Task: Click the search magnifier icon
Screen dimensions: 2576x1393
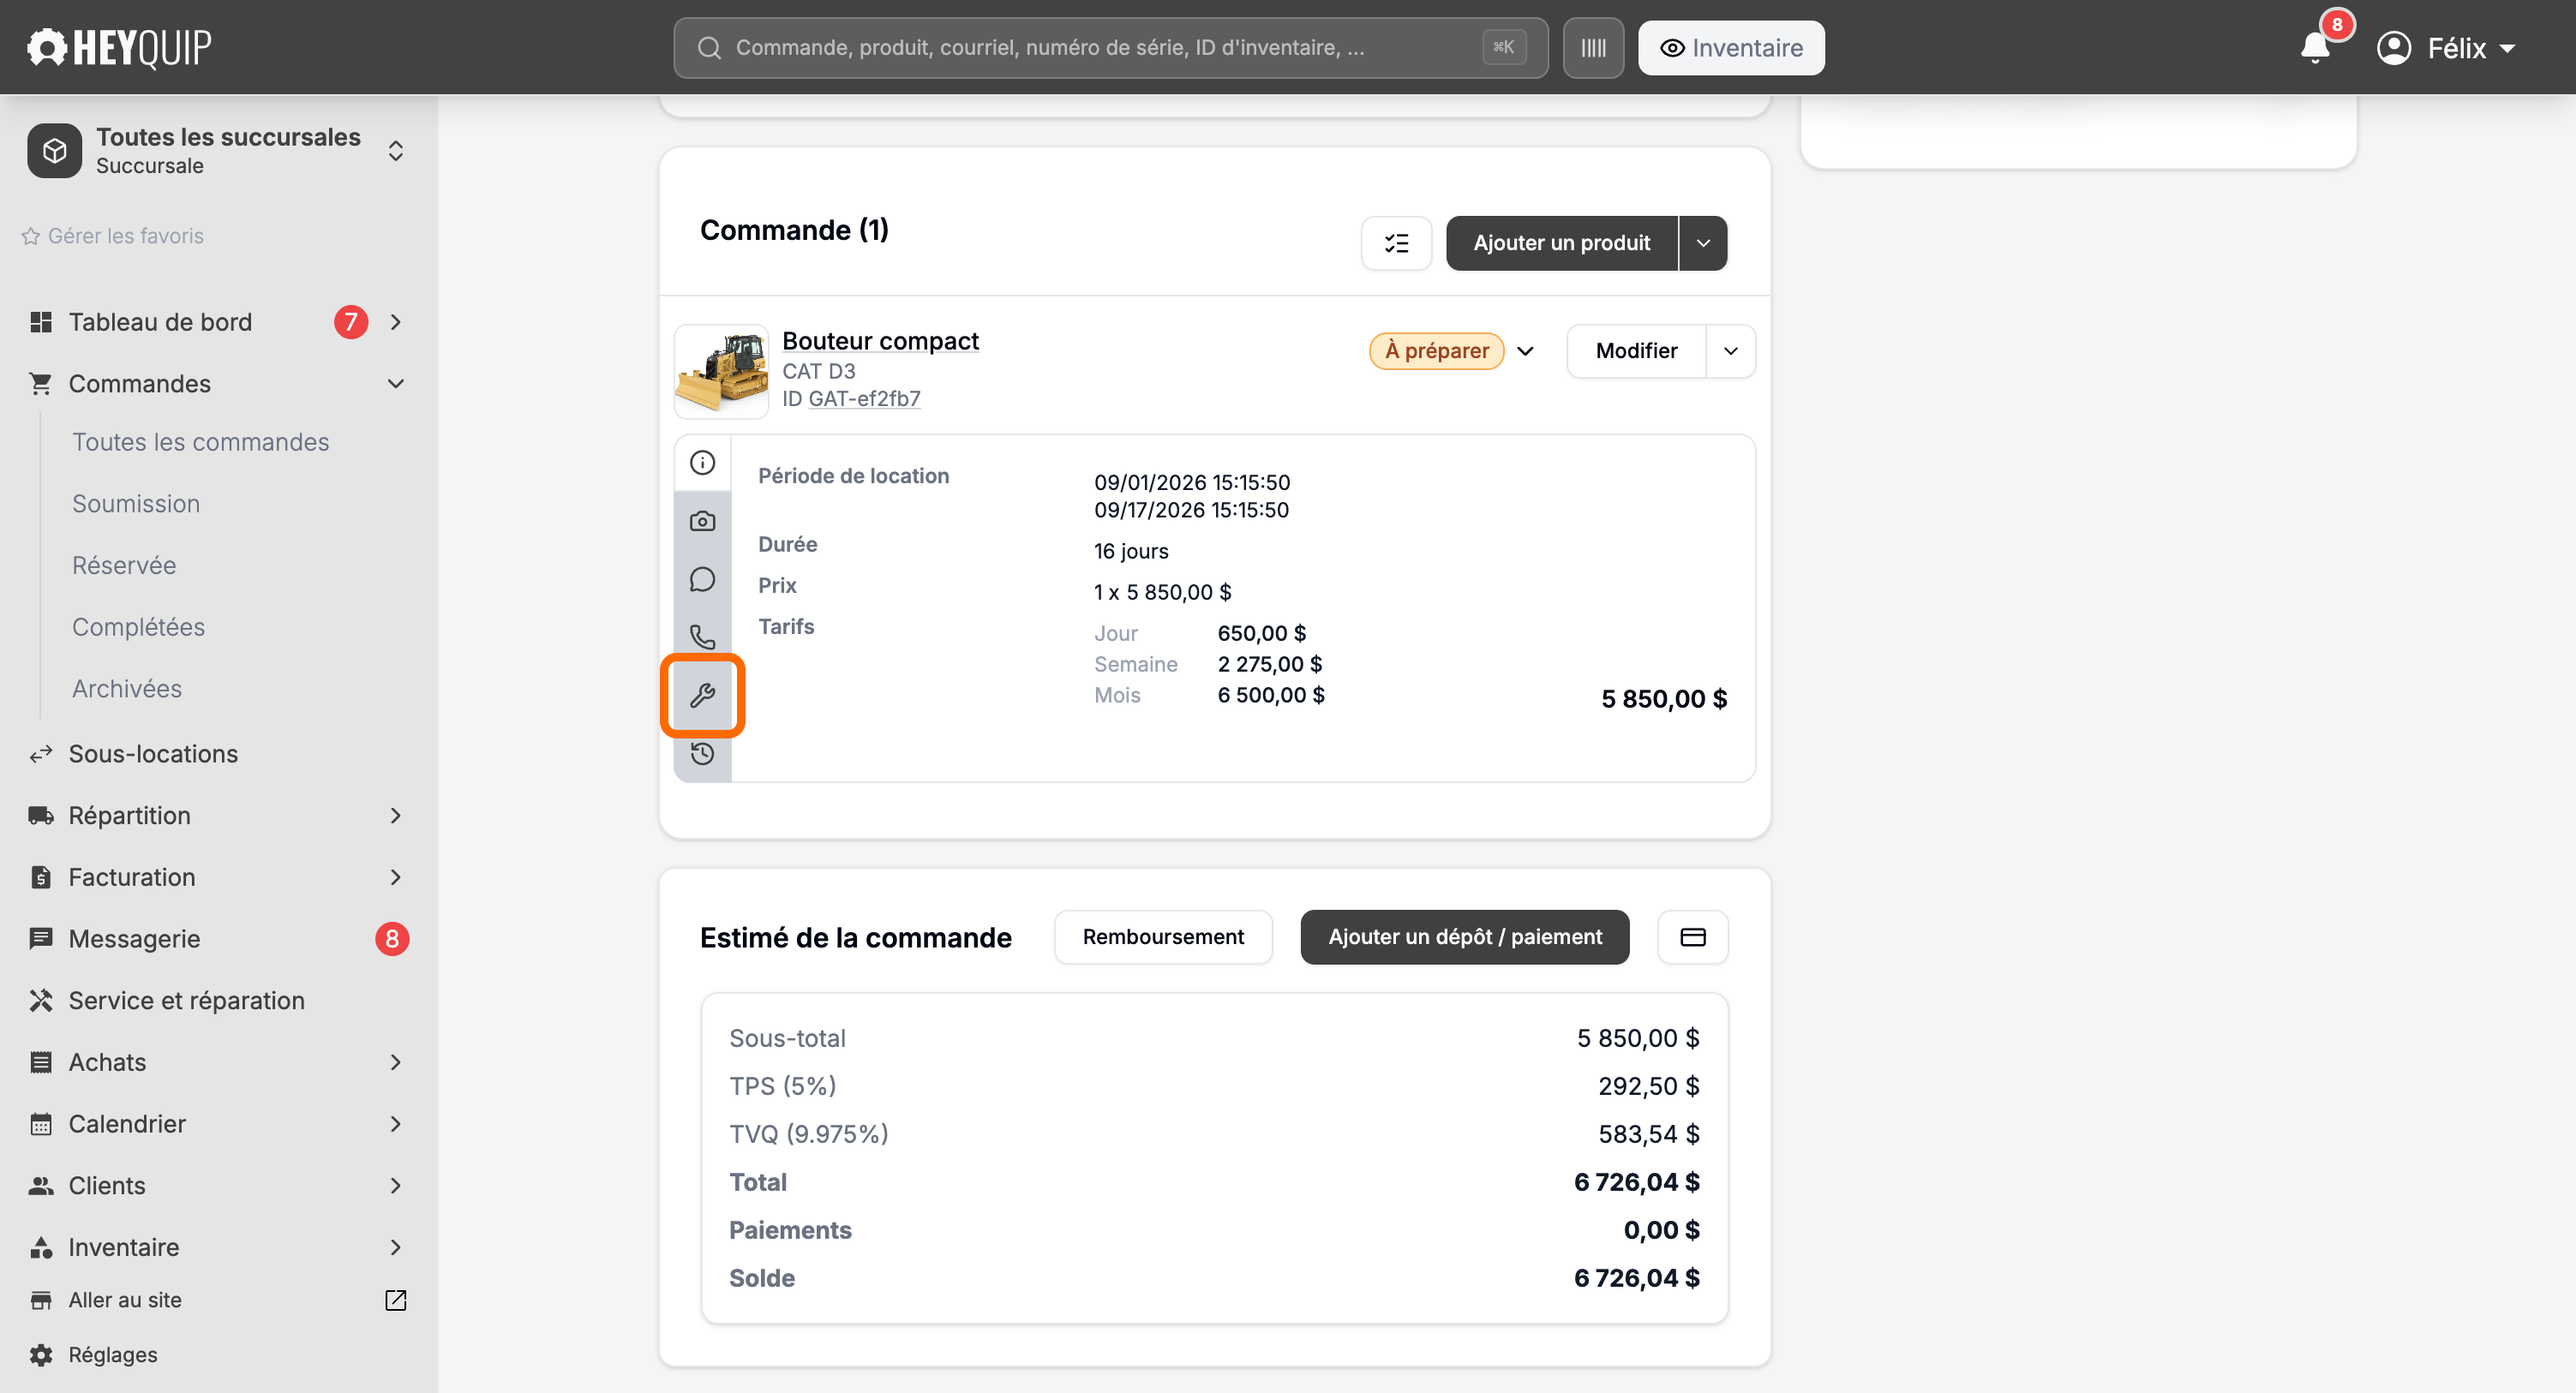Action: point(709,48)
